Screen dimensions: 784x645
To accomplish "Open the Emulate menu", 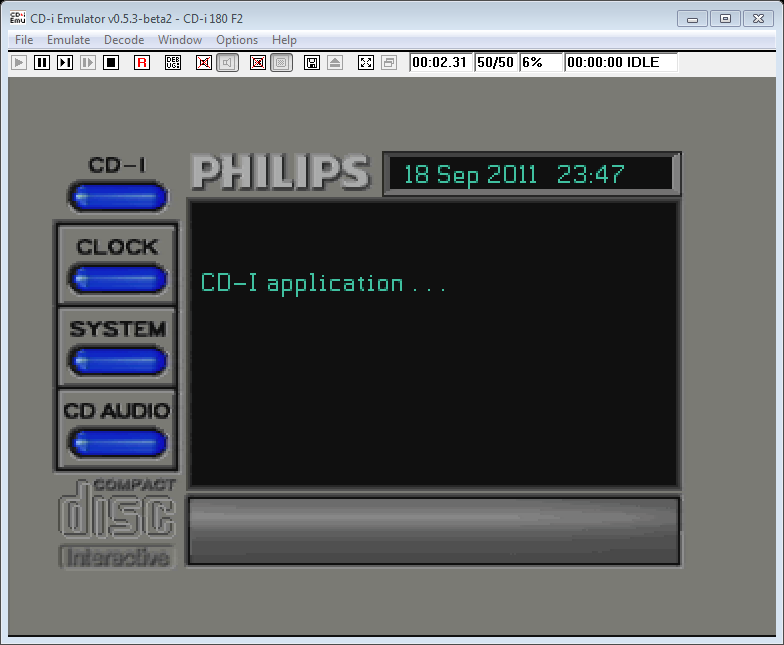I will pyautogui.click(x=68, y=40).
